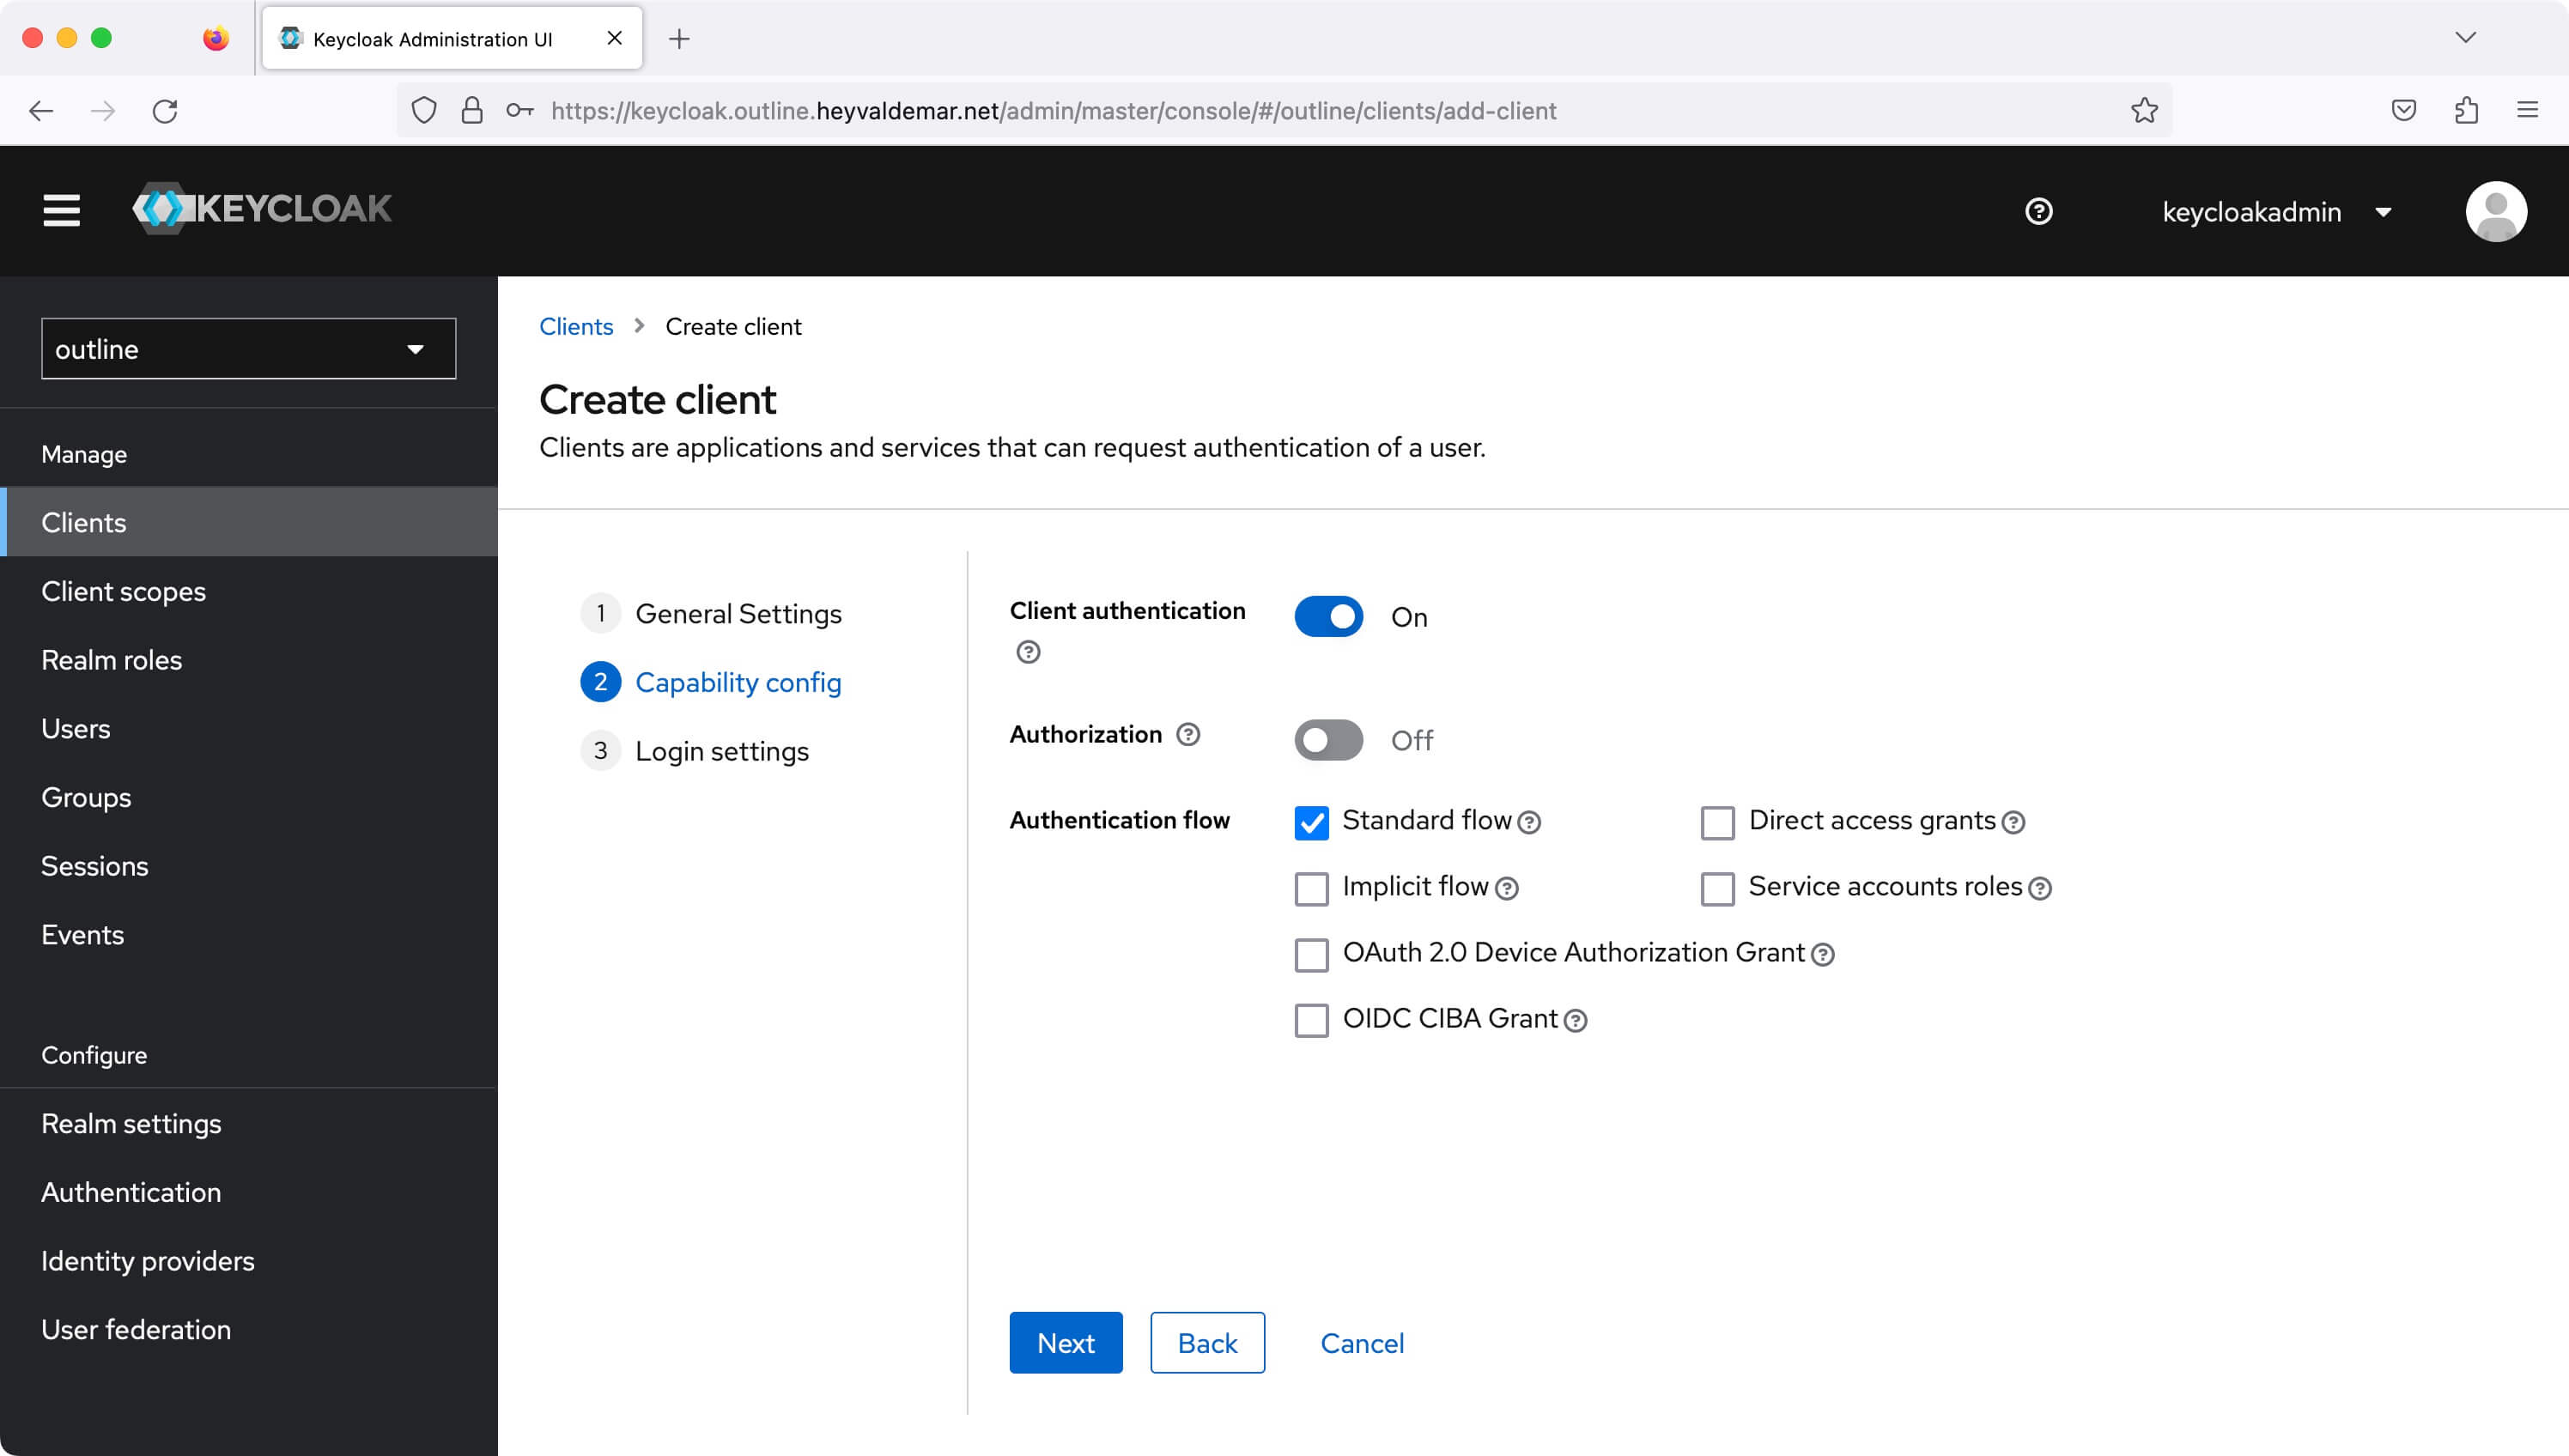Click the General Settings step label

click(x=739, y=612)
